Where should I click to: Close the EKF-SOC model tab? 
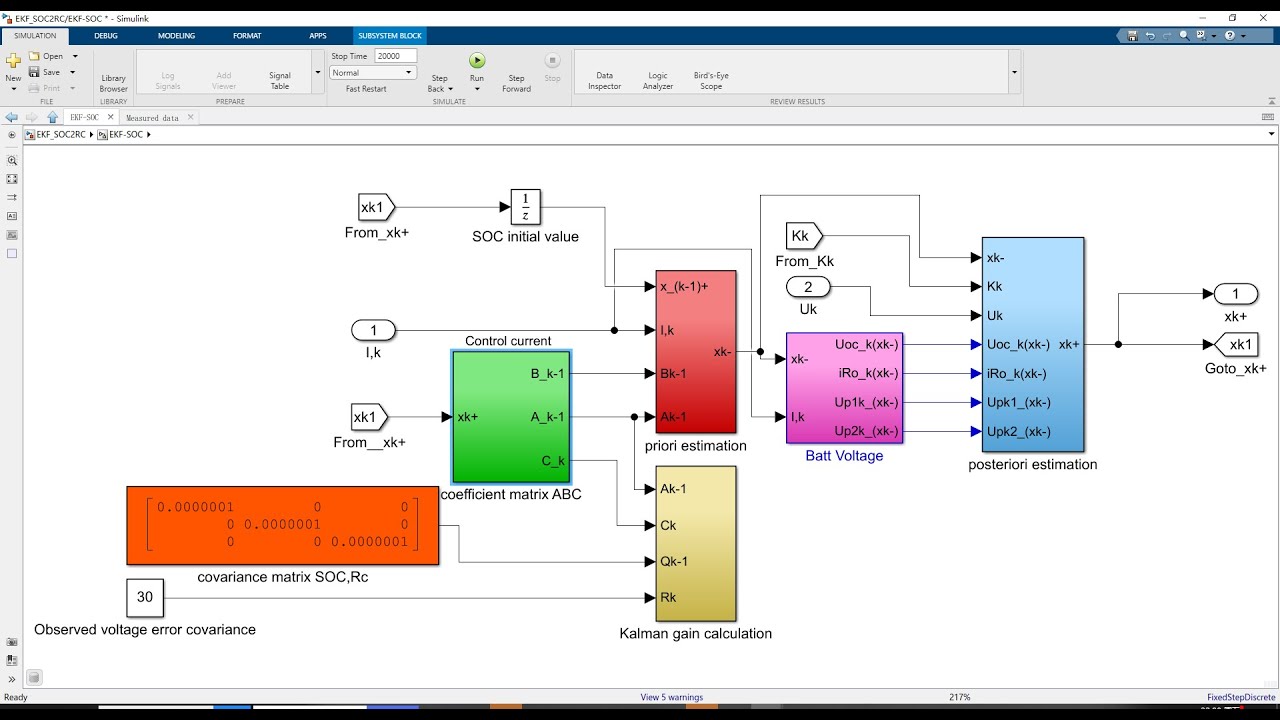pos(111,117)
